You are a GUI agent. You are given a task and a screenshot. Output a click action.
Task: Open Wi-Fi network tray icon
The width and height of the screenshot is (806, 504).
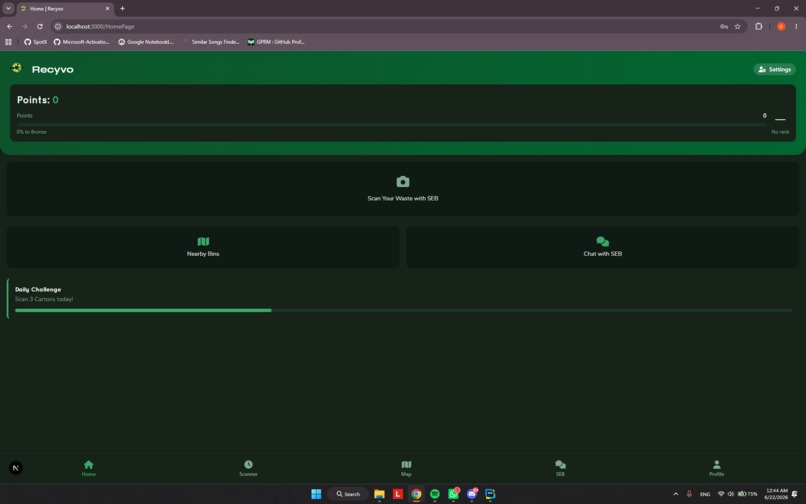(x=721, y=494)
